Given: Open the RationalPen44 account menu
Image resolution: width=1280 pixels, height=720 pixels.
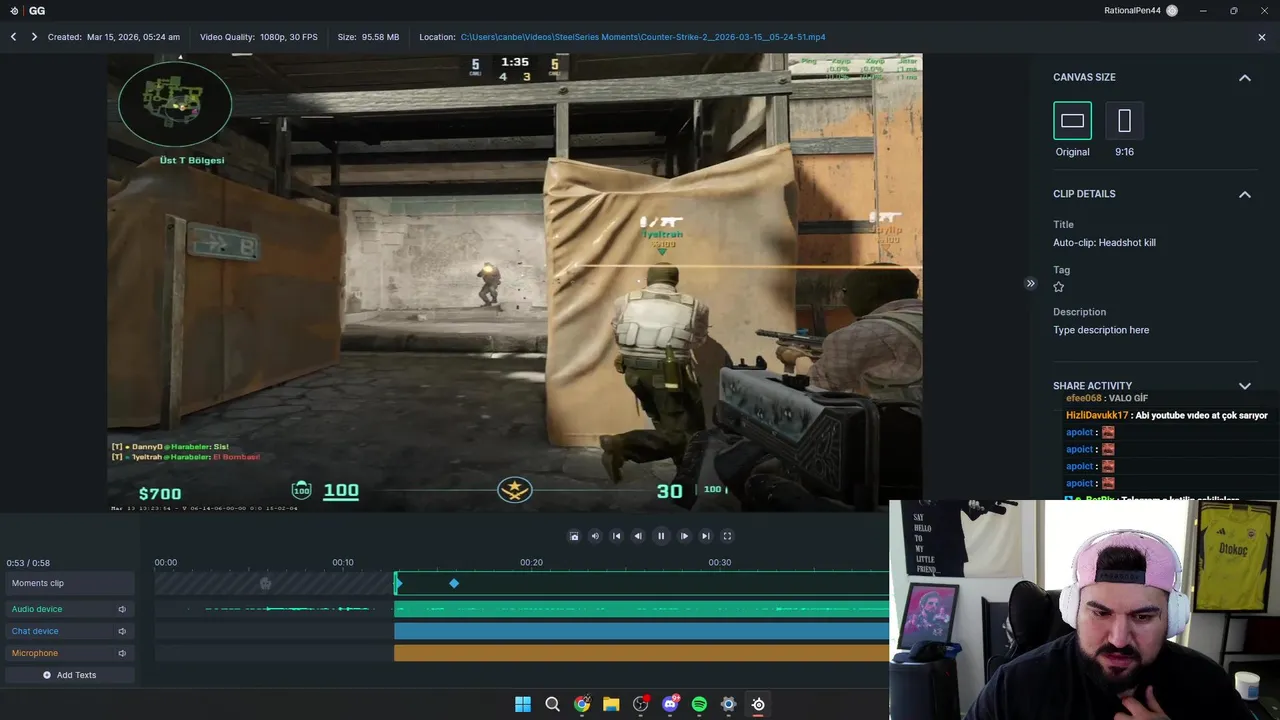Looking at the screenshot, I should click(1140, 11).
